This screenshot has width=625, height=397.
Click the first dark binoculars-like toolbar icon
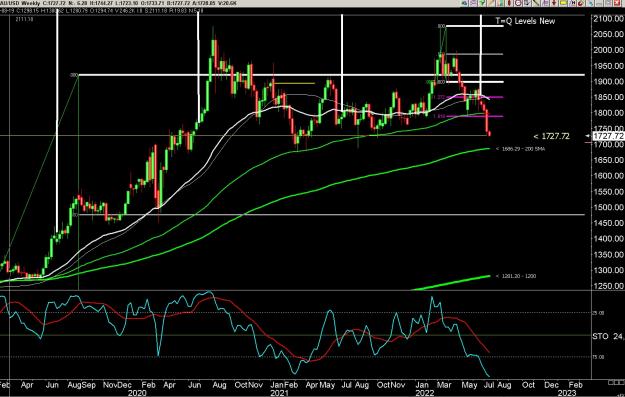465,3
